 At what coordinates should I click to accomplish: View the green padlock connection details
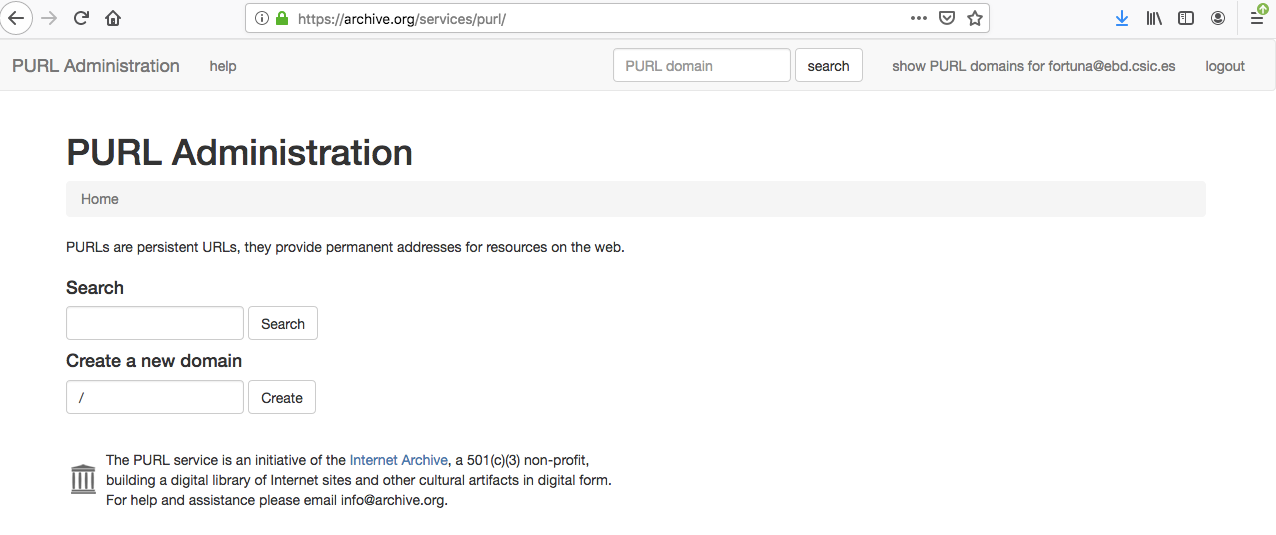point(281,18)
